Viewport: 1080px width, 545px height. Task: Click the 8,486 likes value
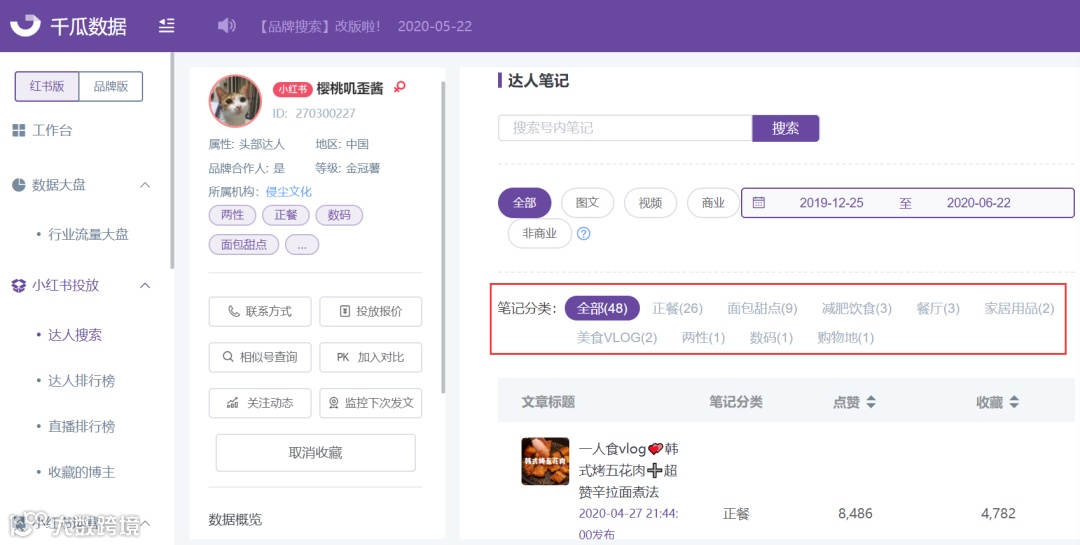pos(855,514)
